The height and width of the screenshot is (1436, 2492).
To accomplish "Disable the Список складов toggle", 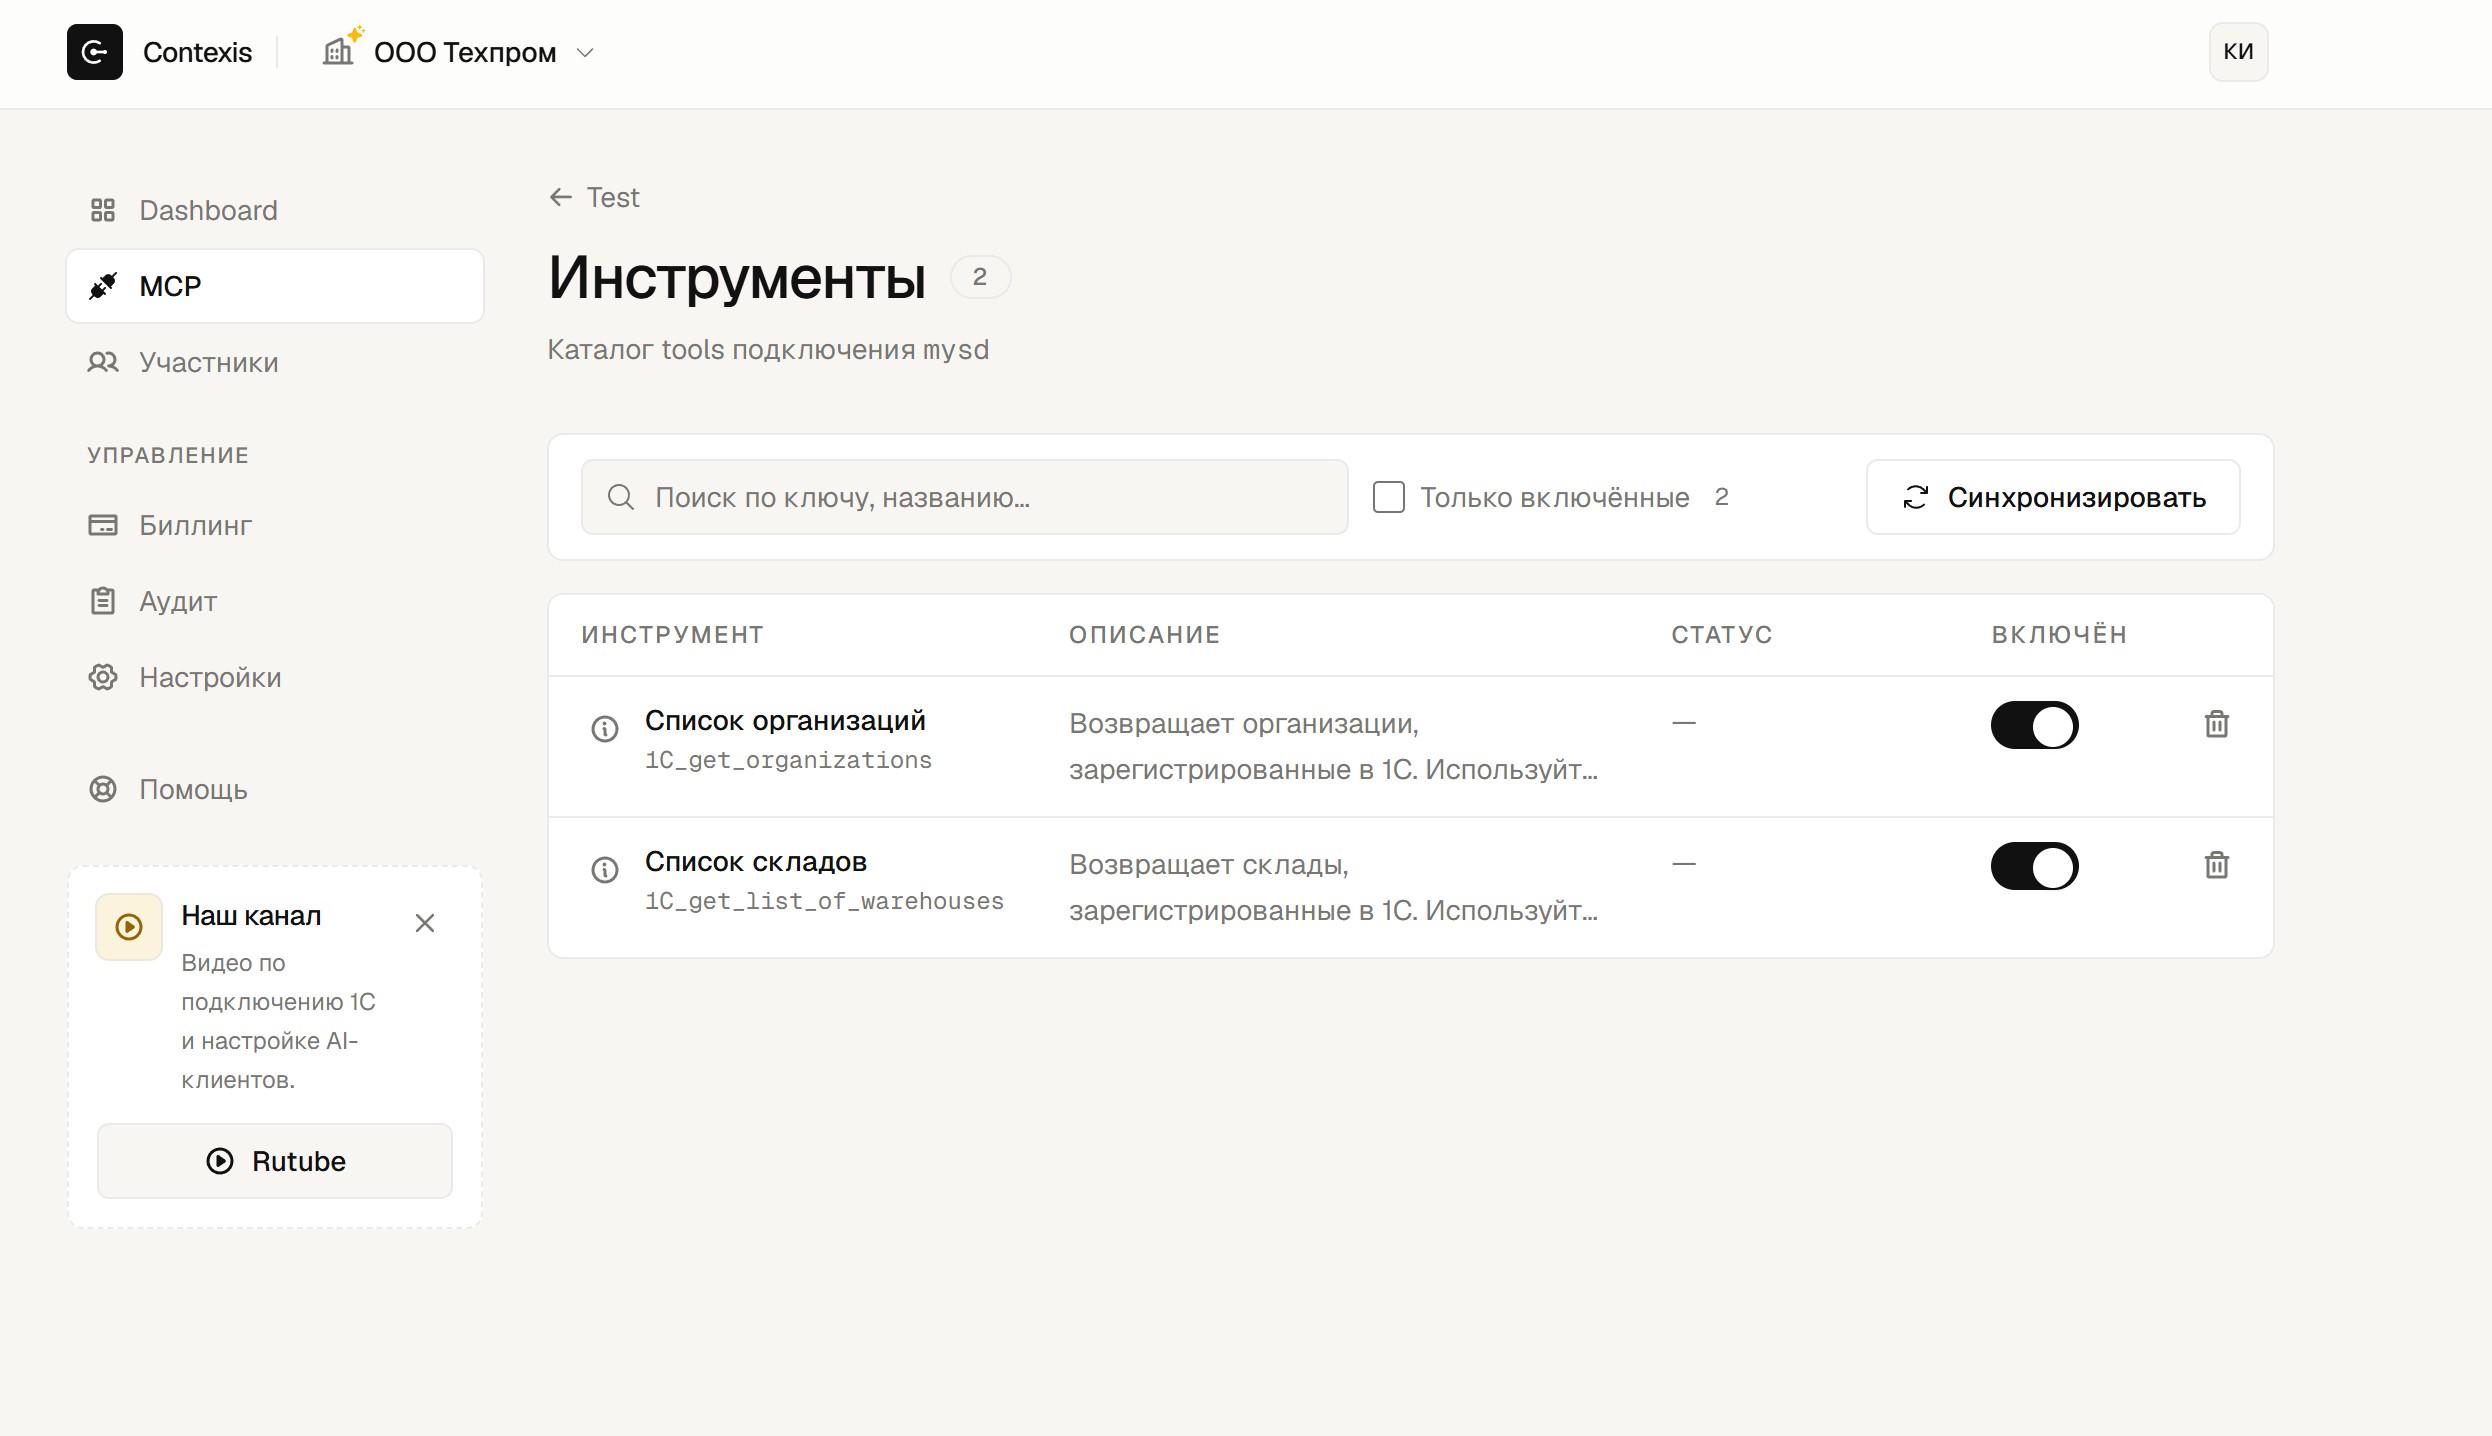I will pos(2034,866).
